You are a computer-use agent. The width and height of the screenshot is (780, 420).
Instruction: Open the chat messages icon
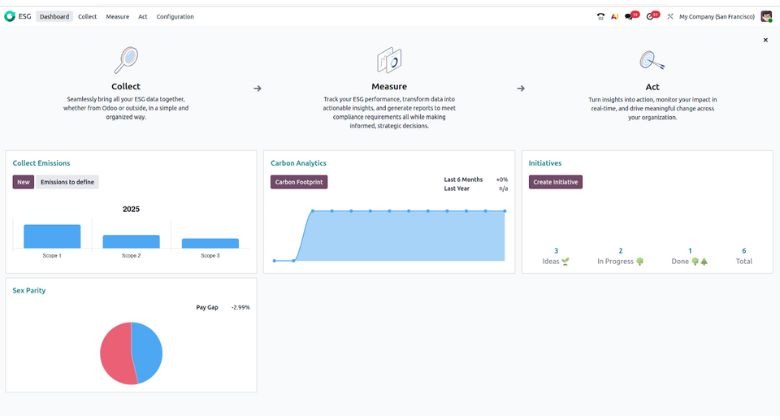click(629, 17)
